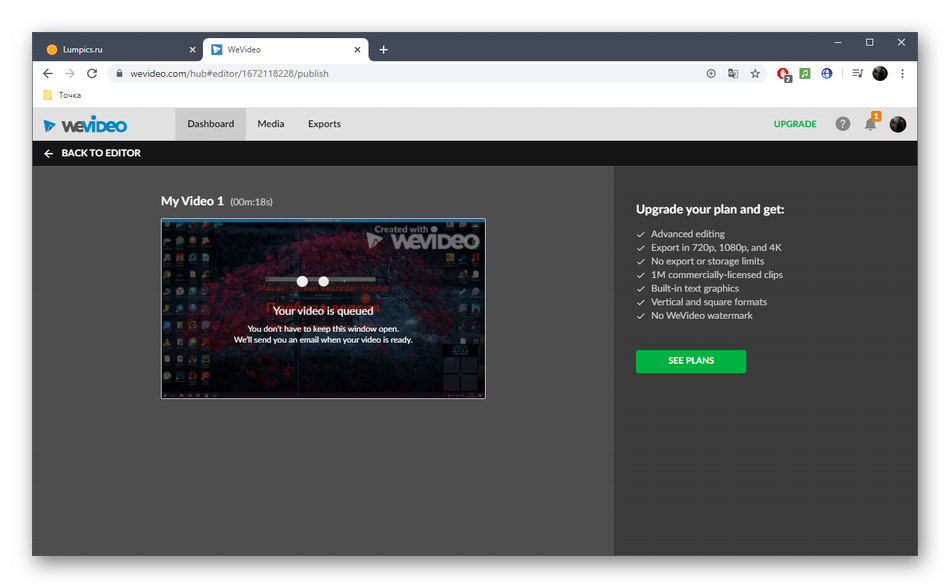Click the queued video preview thumbnail
This screenshot has width=950, height=588.
[x=323, y=308]
